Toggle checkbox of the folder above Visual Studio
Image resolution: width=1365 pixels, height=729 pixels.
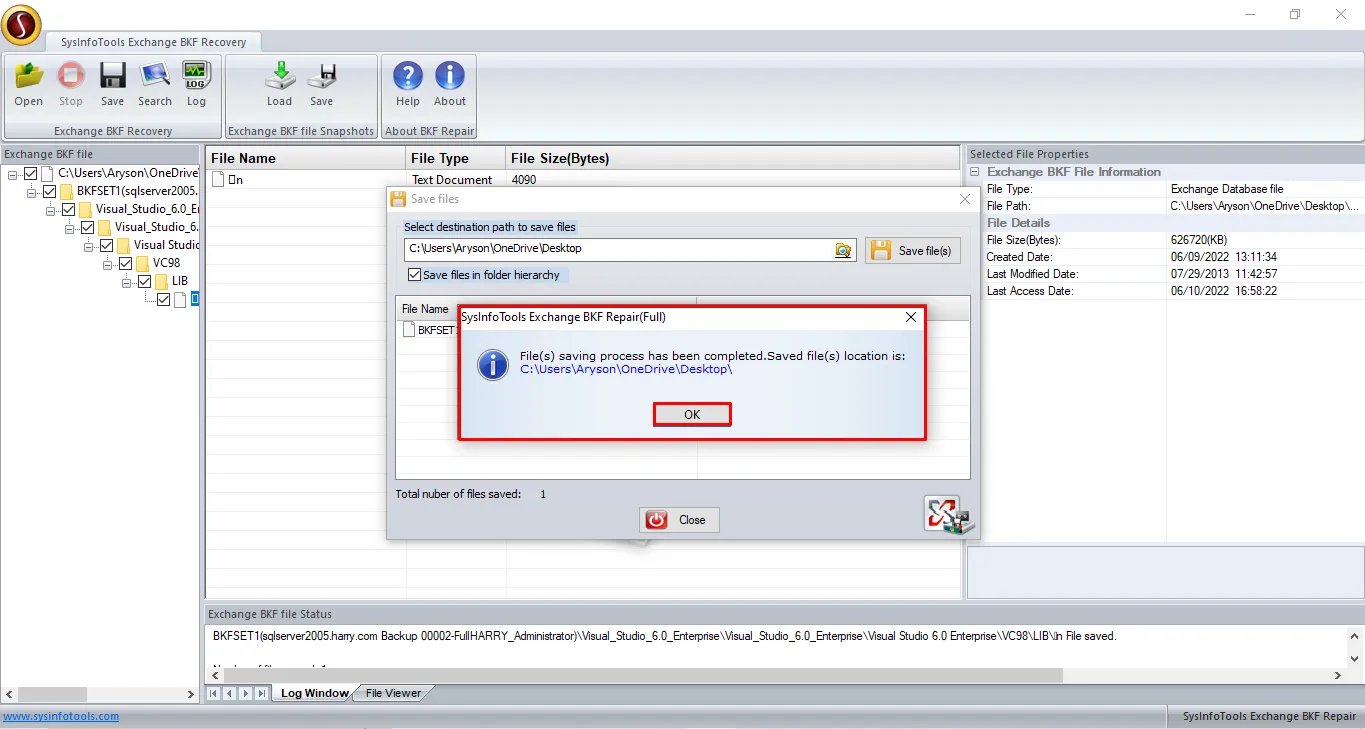pyautogui.click(x=88, y=227)
